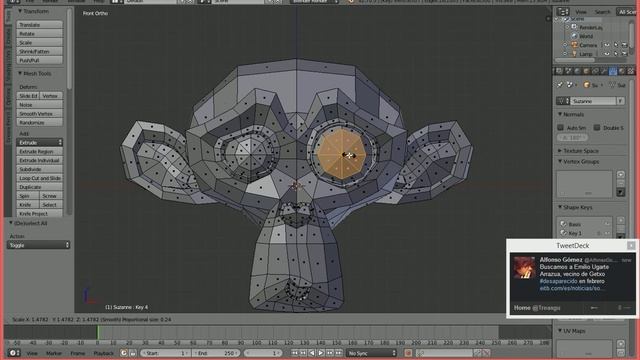Open the Object Data mesh tab icon
640x360 pixels.
click(x=613, y=71)
